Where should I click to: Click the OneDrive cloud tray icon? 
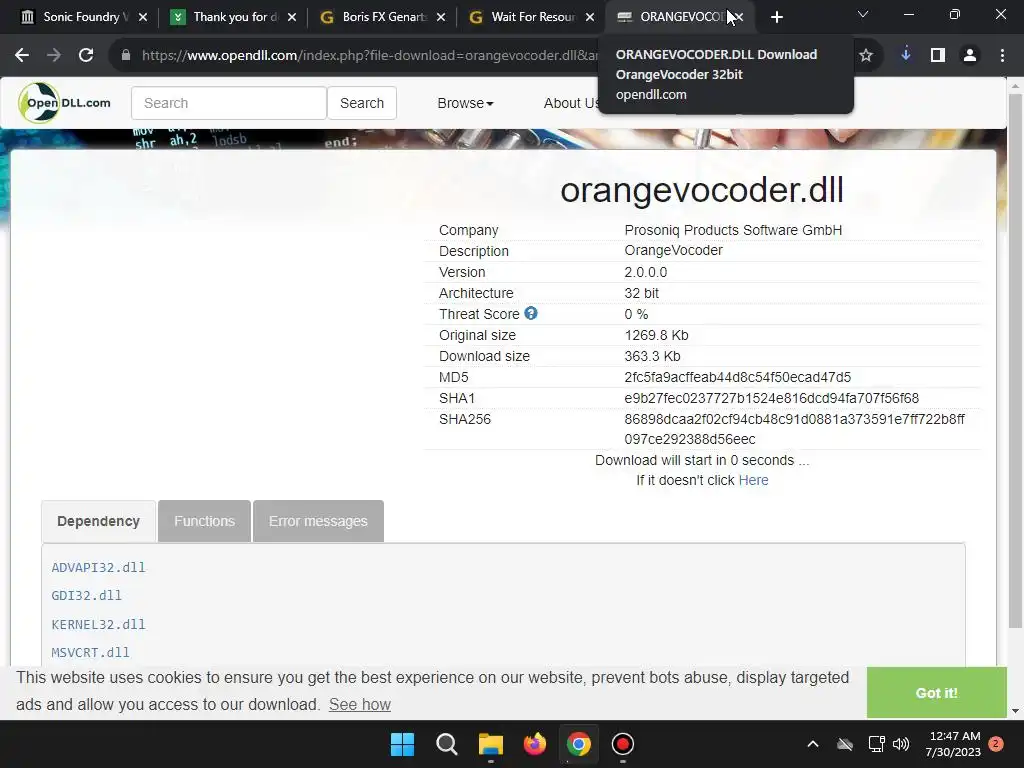[x=845, y=744]
